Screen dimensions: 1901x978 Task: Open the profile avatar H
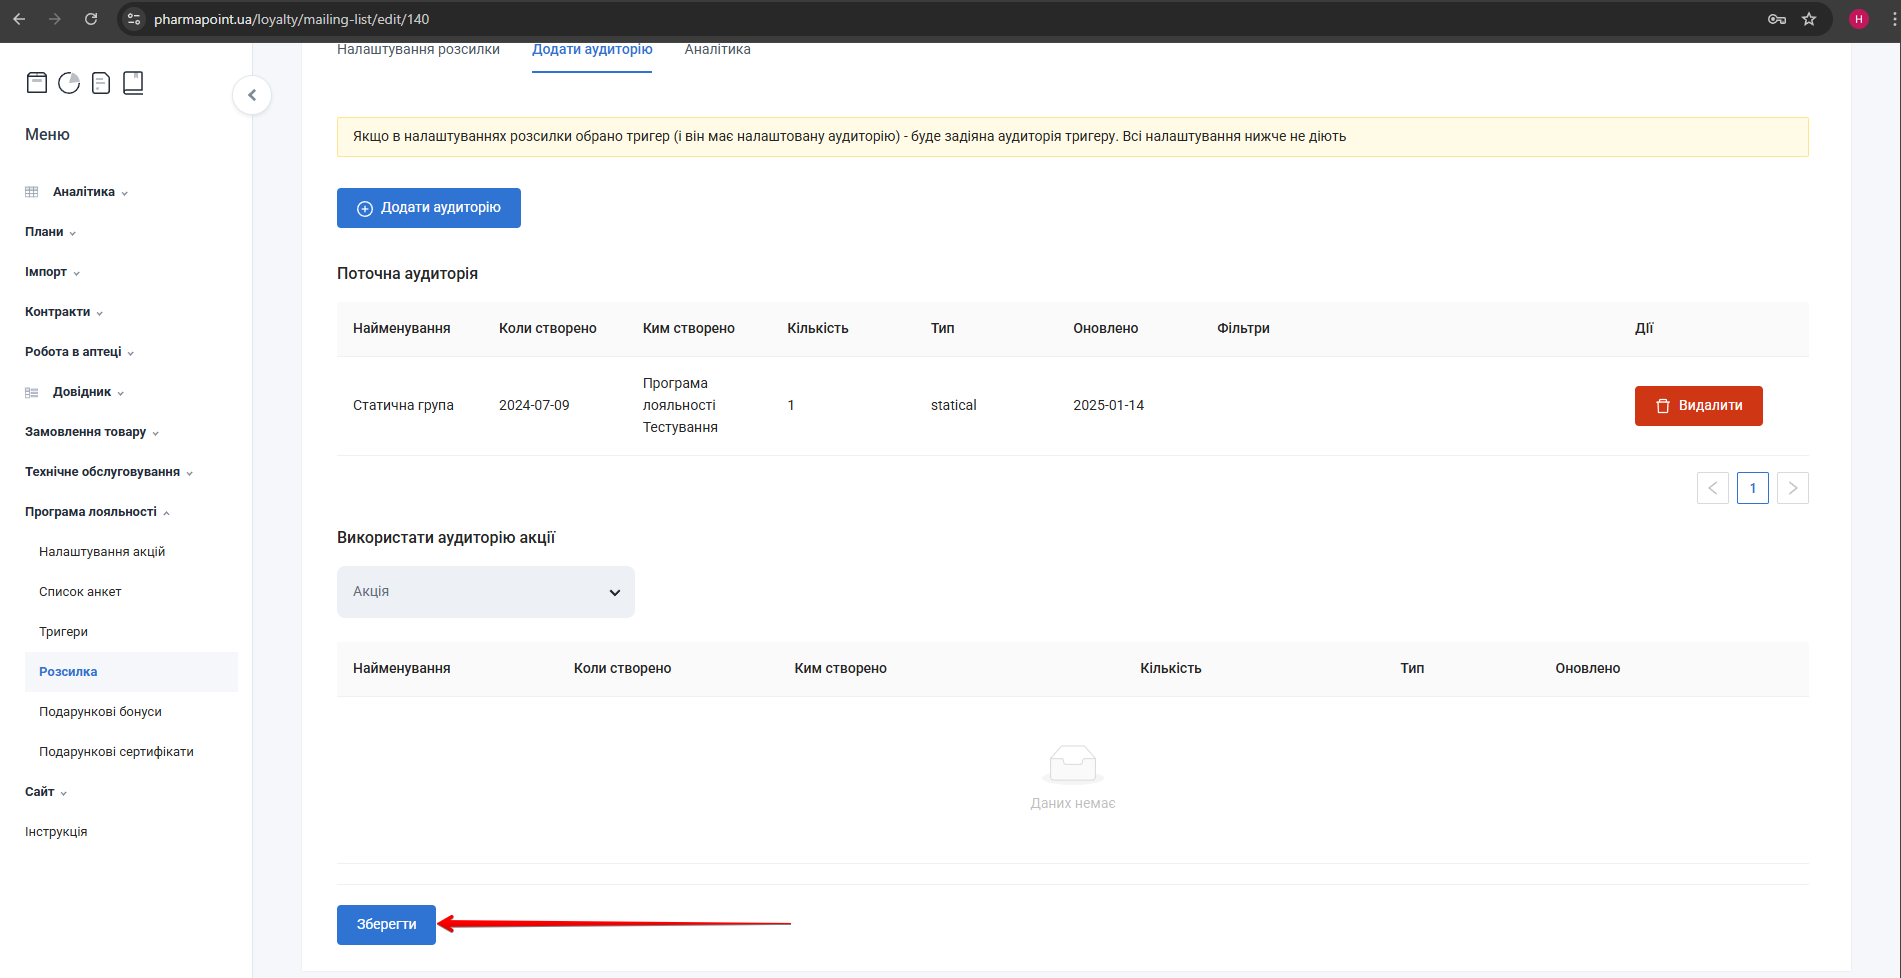(1859, 19)
